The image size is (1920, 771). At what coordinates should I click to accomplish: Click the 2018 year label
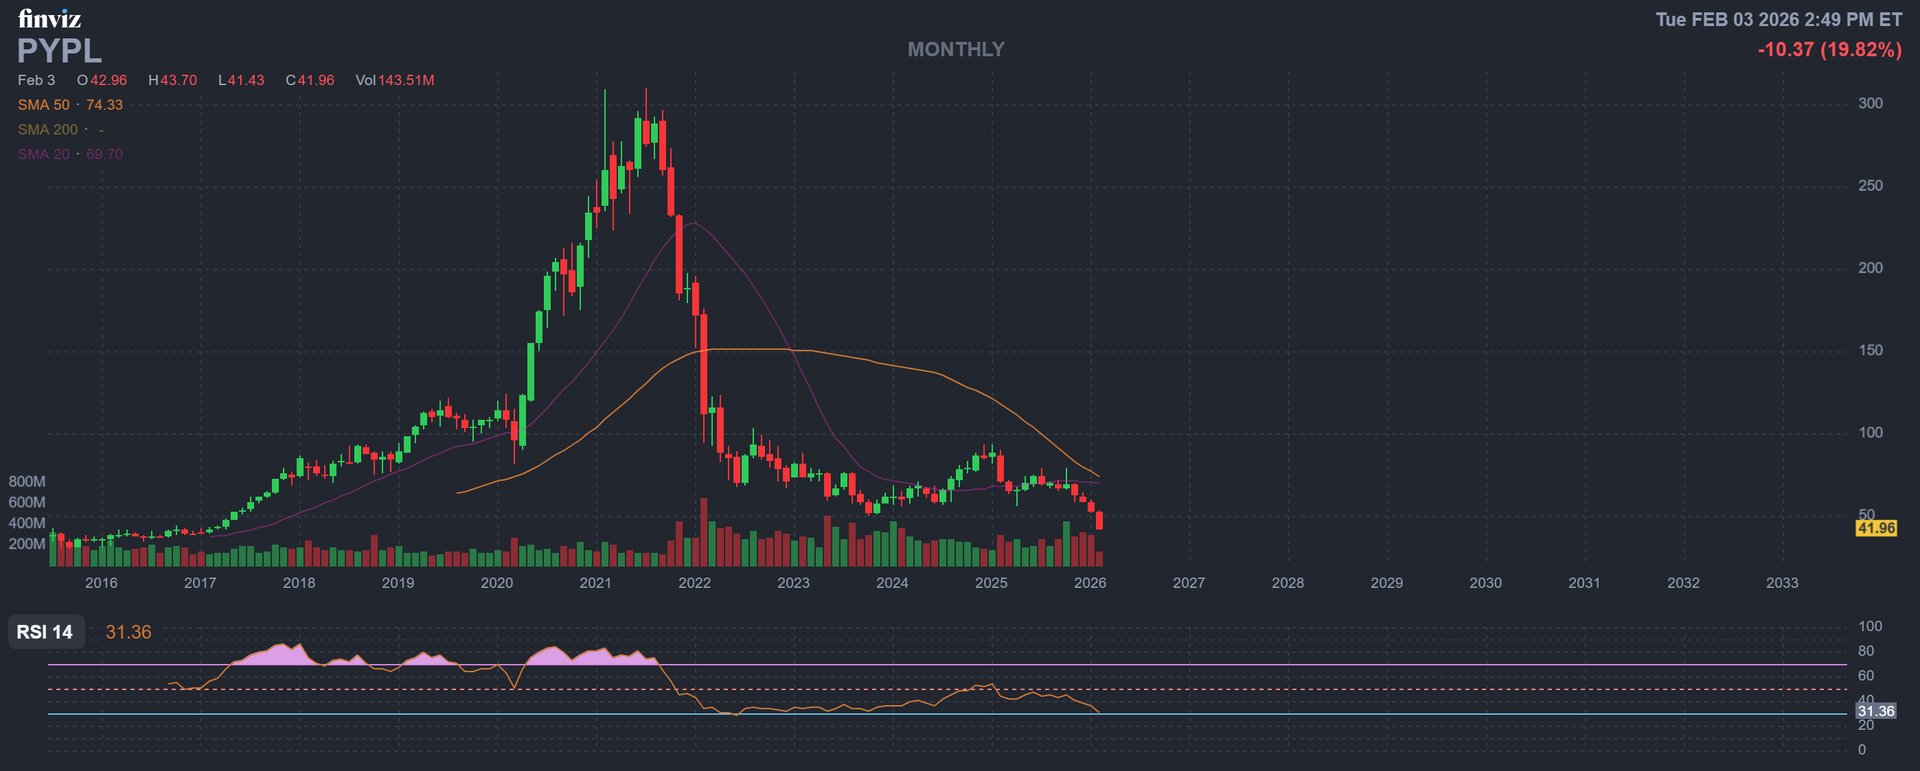pos(299,583)
